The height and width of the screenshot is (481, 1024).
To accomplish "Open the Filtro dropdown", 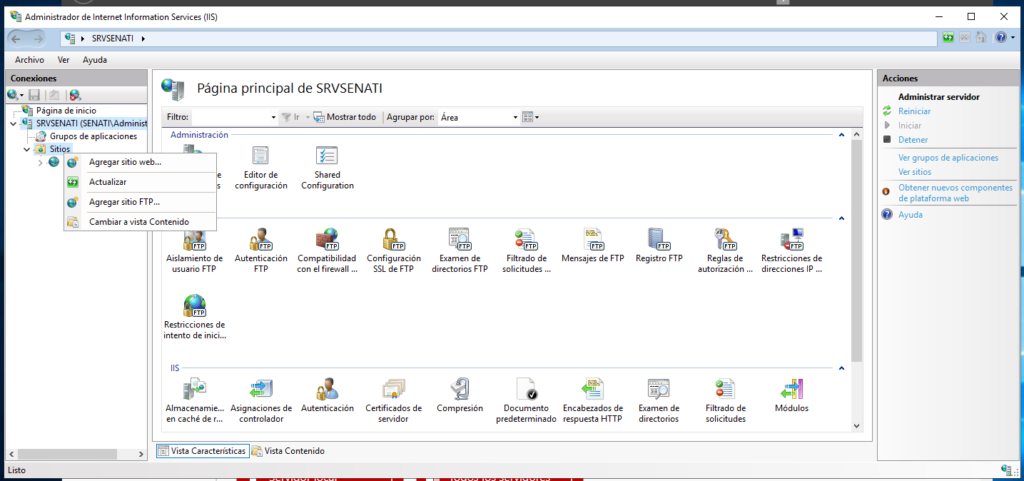I will pos(274,117).
